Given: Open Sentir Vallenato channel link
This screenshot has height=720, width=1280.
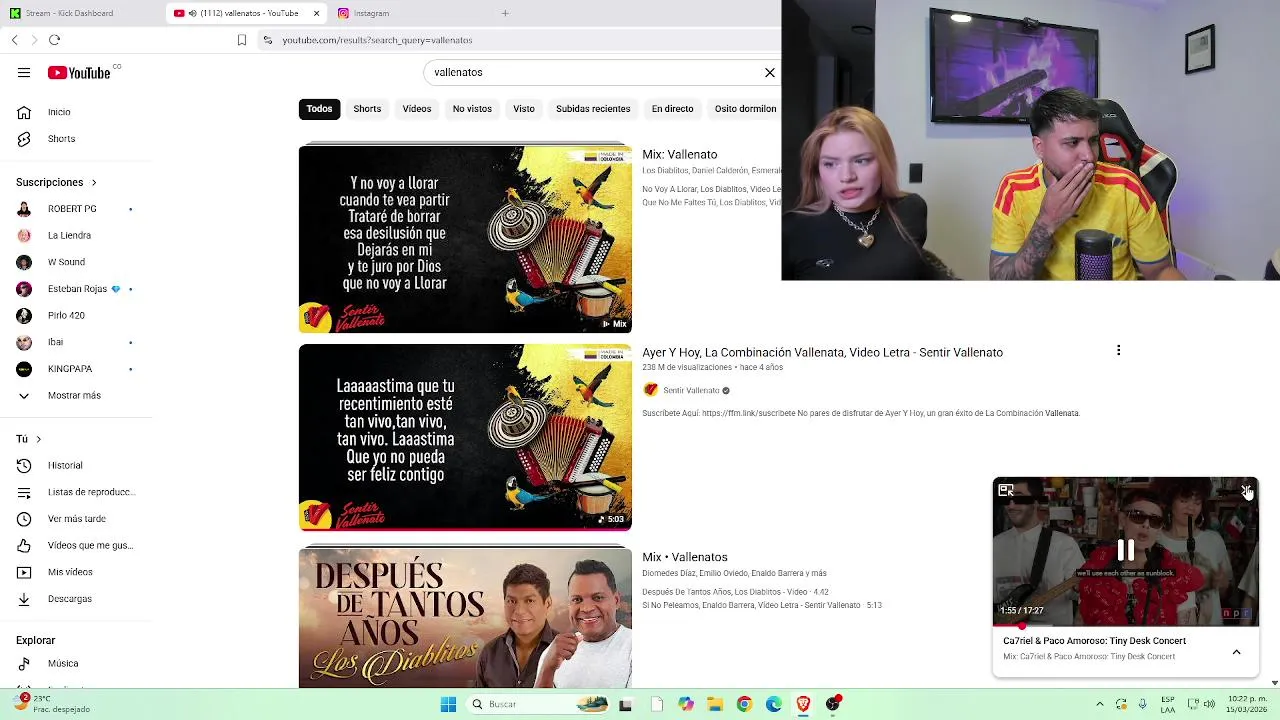Looking at the screenshot, I should (691, 390).
